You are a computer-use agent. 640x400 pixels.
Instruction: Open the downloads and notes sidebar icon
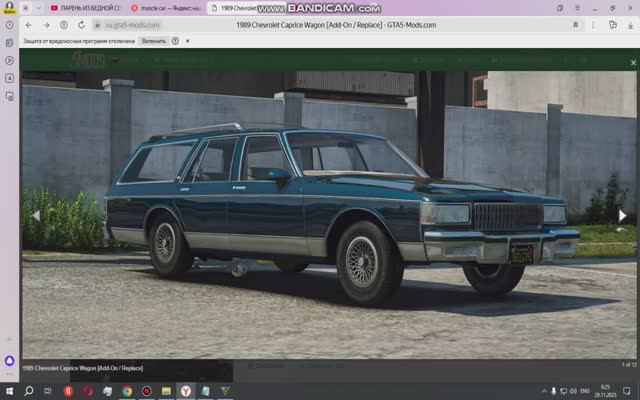point(9,96)
